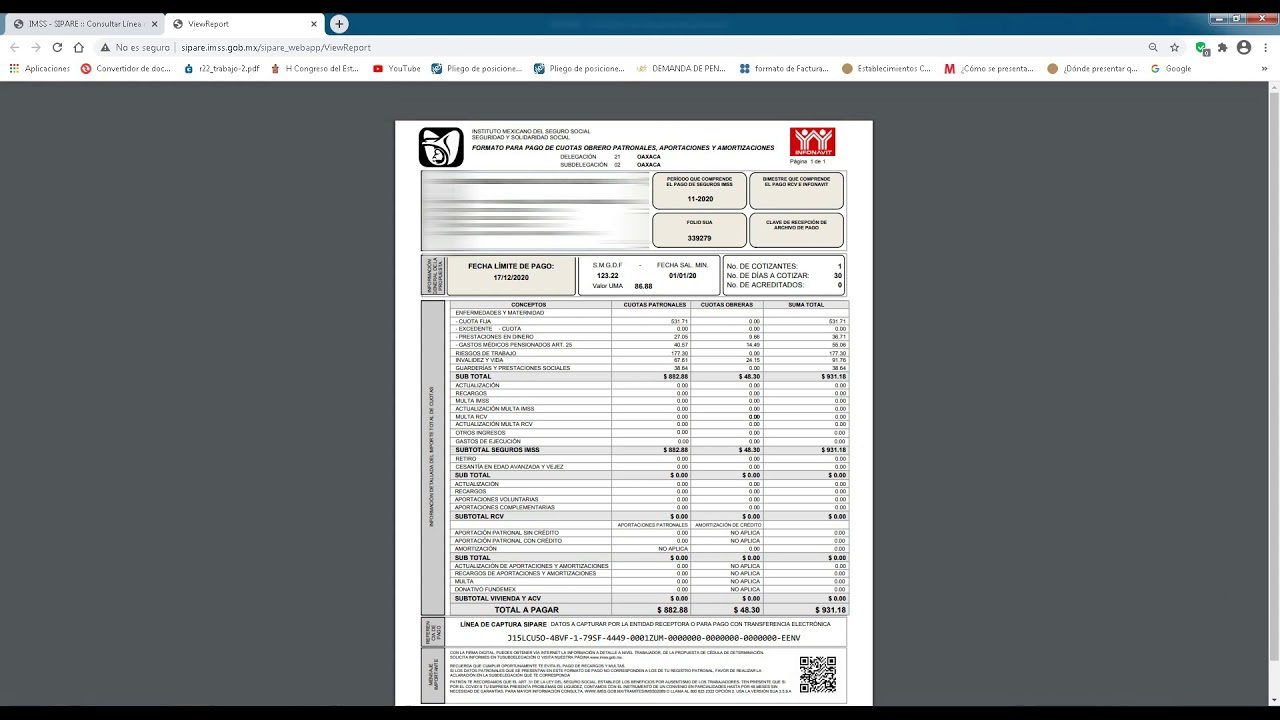
Task: Open formato de Factura bookmark
Action: [x=784, y=69]
